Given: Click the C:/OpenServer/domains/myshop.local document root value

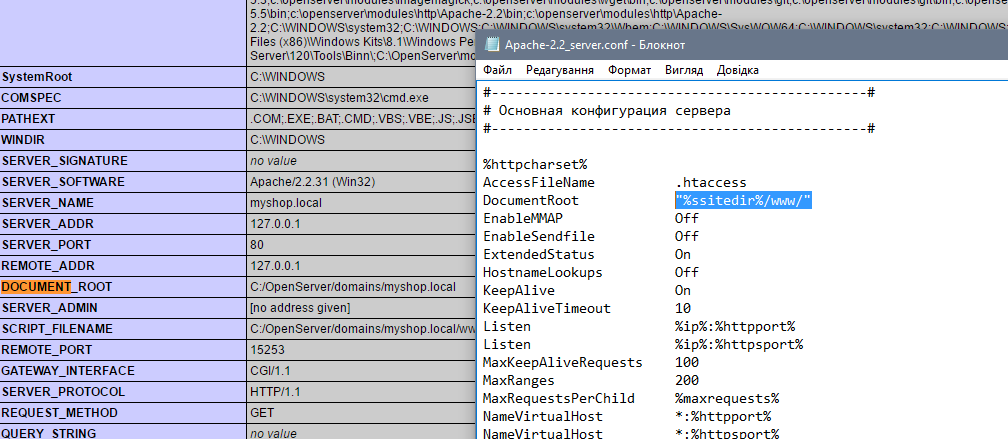Looking at the screenshot, I should point(352,287).
